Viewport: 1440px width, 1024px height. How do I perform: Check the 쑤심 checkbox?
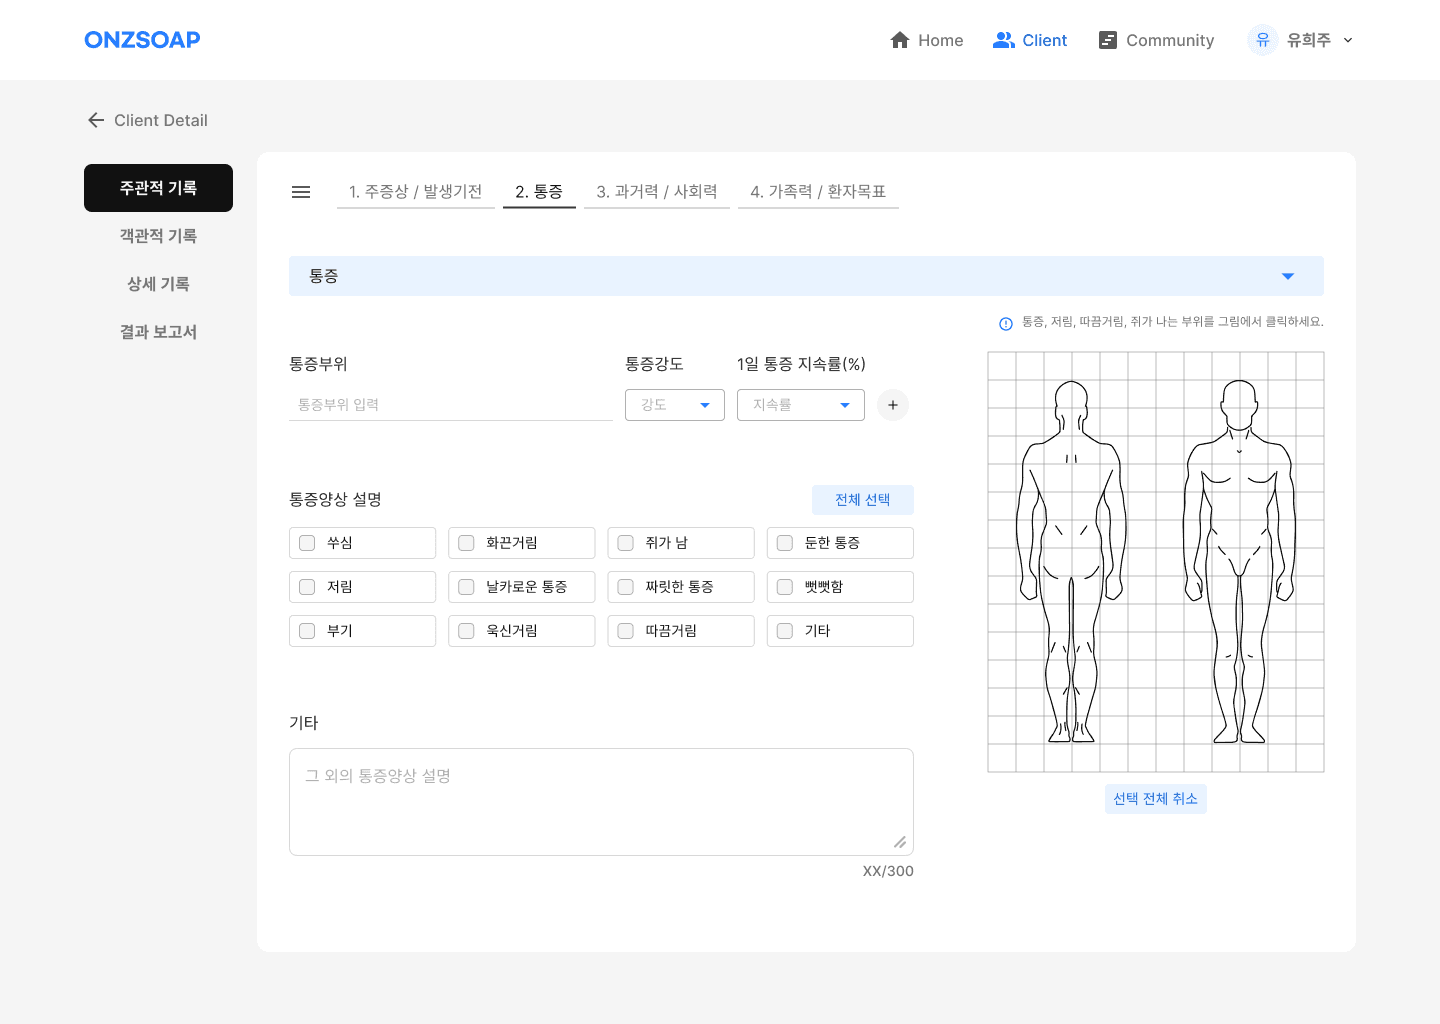(x=307, y=543)
